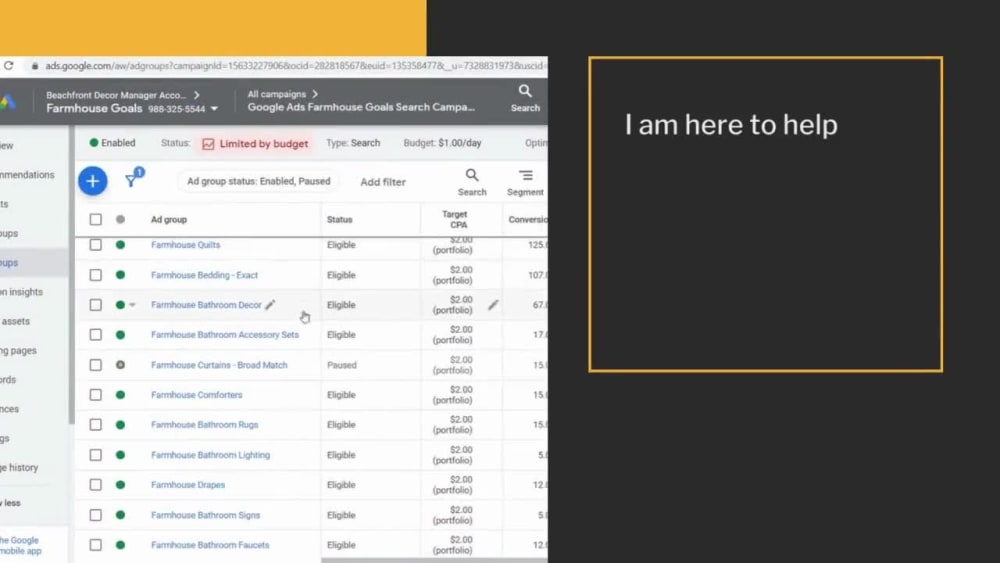Open the Farmhouse Goals account dropdown arrow
This screenshot has width=1000, height=563.
(x=214, y=109)
